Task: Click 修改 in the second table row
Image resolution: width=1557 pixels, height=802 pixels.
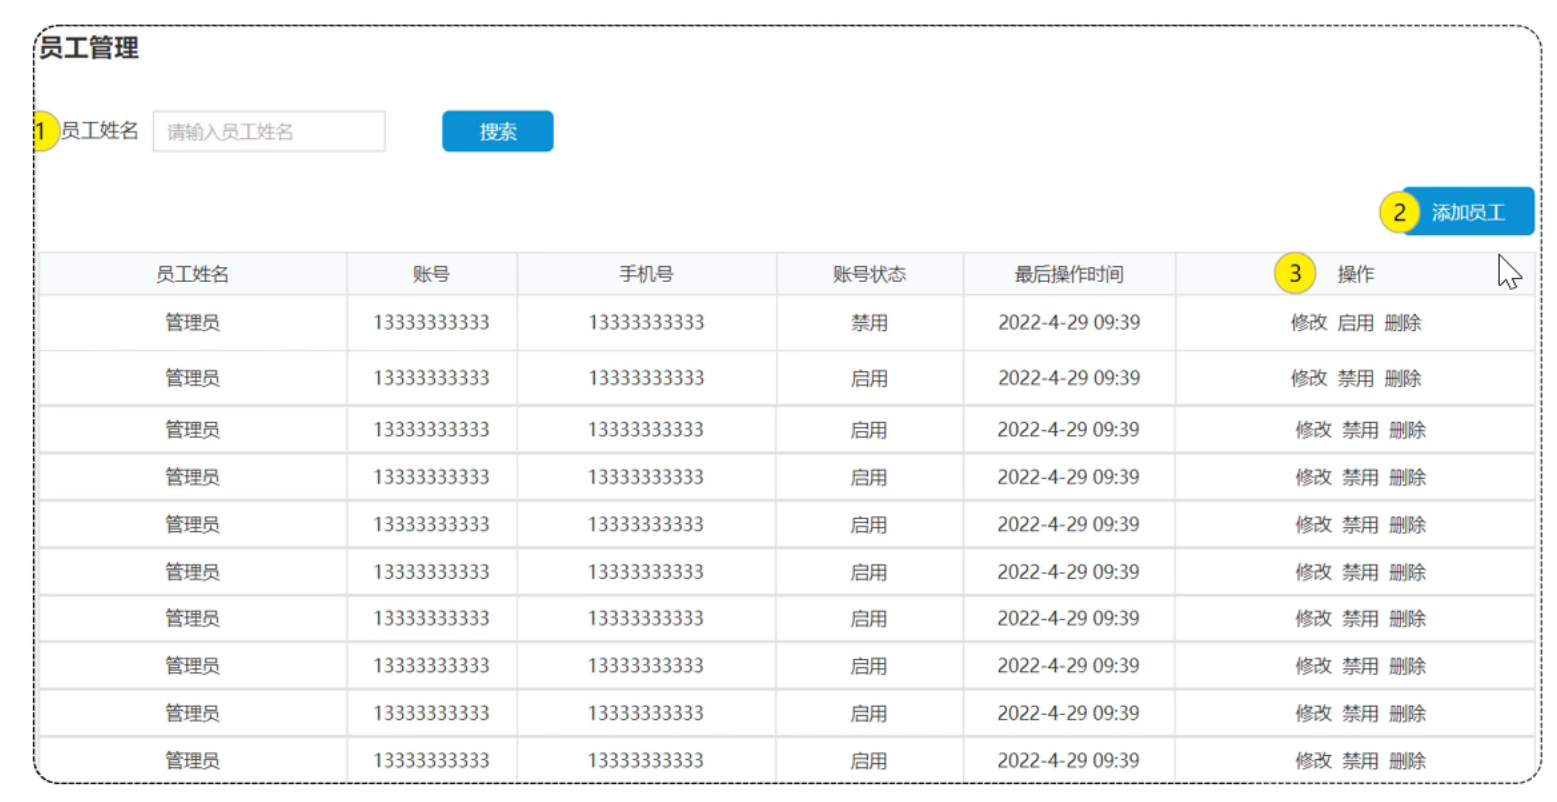Action: pos(1308,378)
